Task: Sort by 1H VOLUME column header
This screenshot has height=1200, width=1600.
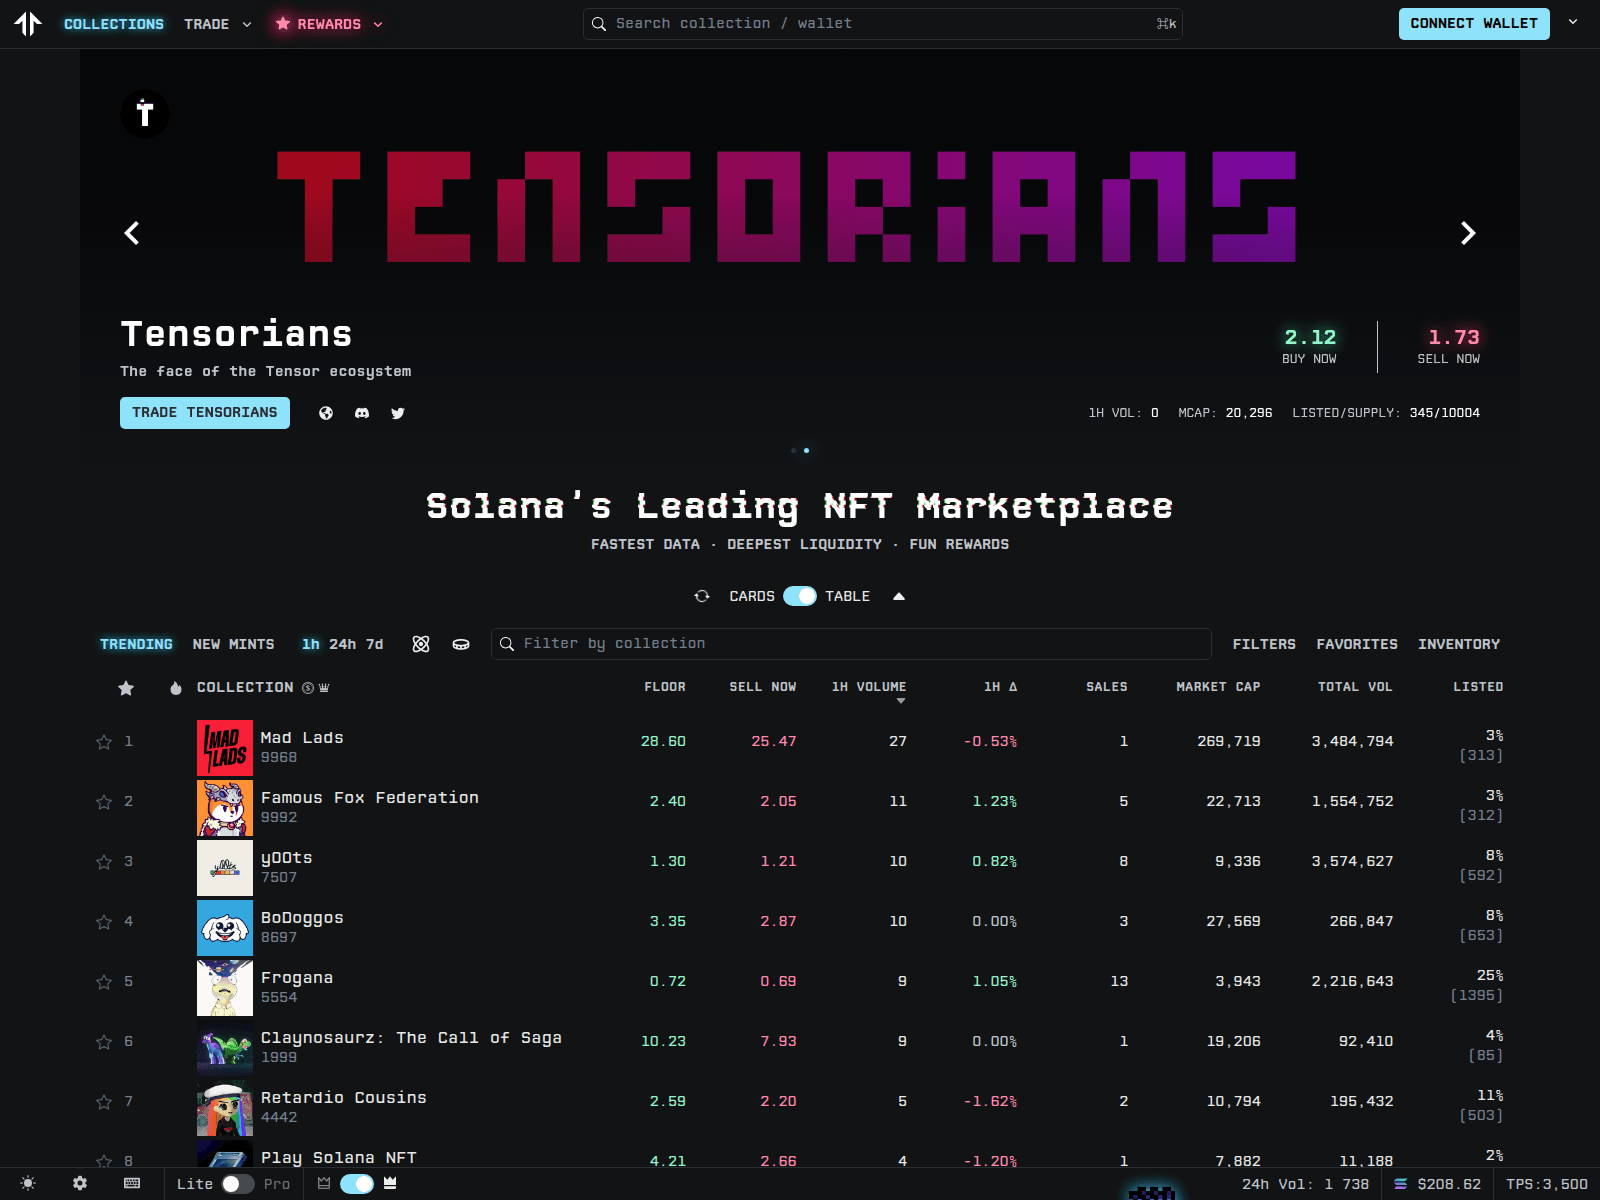Action: pyautogui.click(x=869, y=687)
